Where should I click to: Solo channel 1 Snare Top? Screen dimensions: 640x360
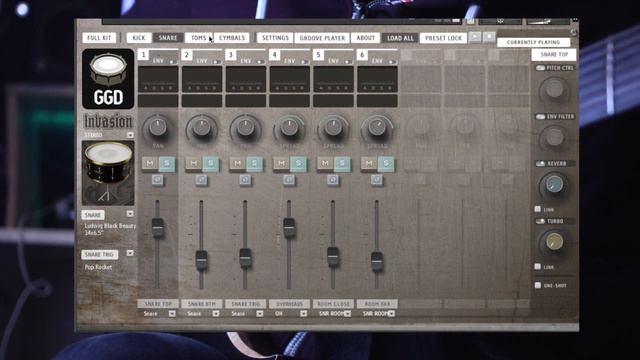tap(167, 164)
